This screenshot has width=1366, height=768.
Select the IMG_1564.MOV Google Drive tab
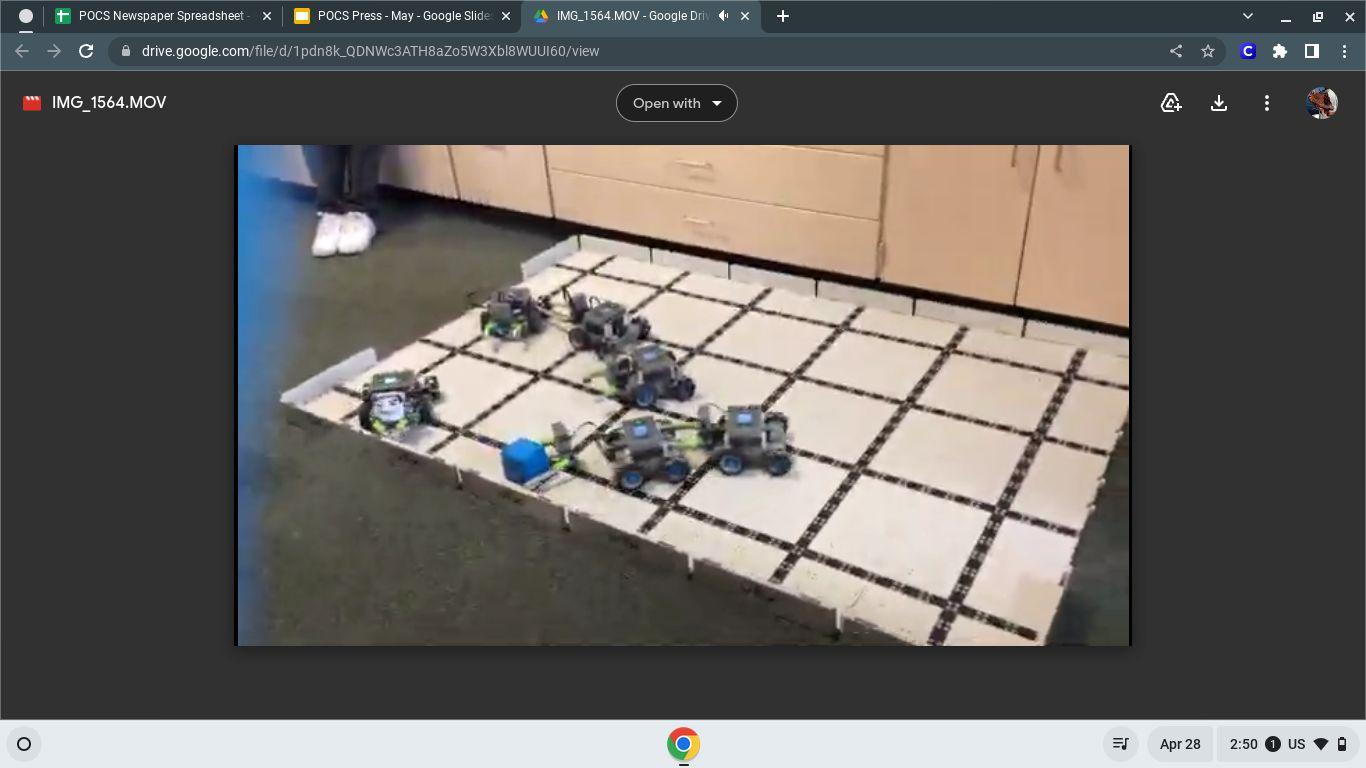[x=640, y=16]
